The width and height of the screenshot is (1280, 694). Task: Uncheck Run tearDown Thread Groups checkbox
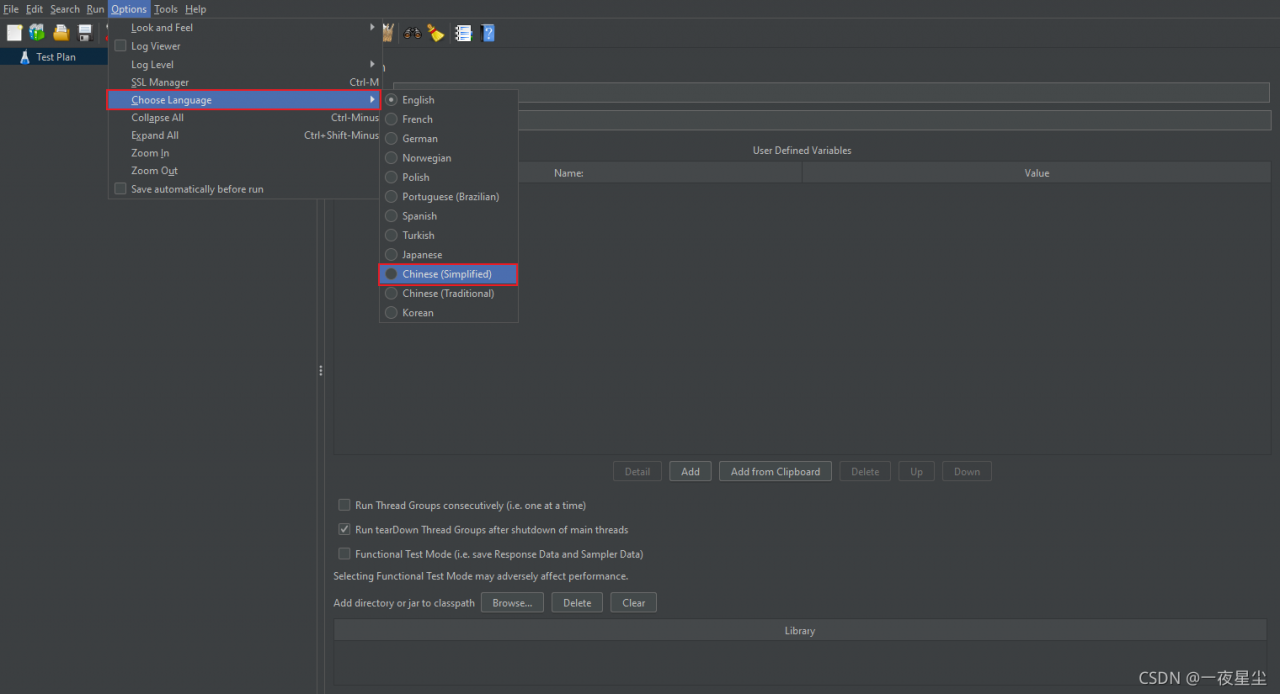point(345,529)
